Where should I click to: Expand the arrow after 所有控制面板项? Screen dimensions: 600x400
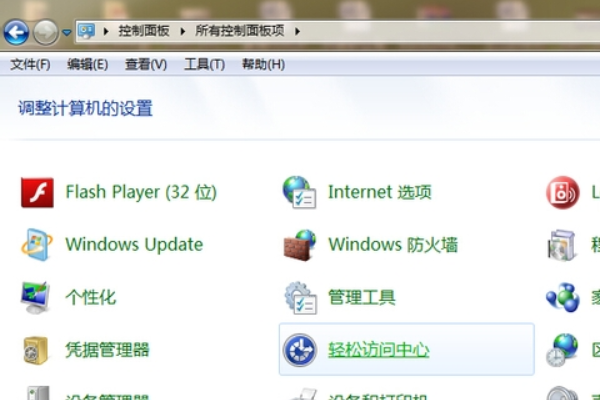point(297,31)
